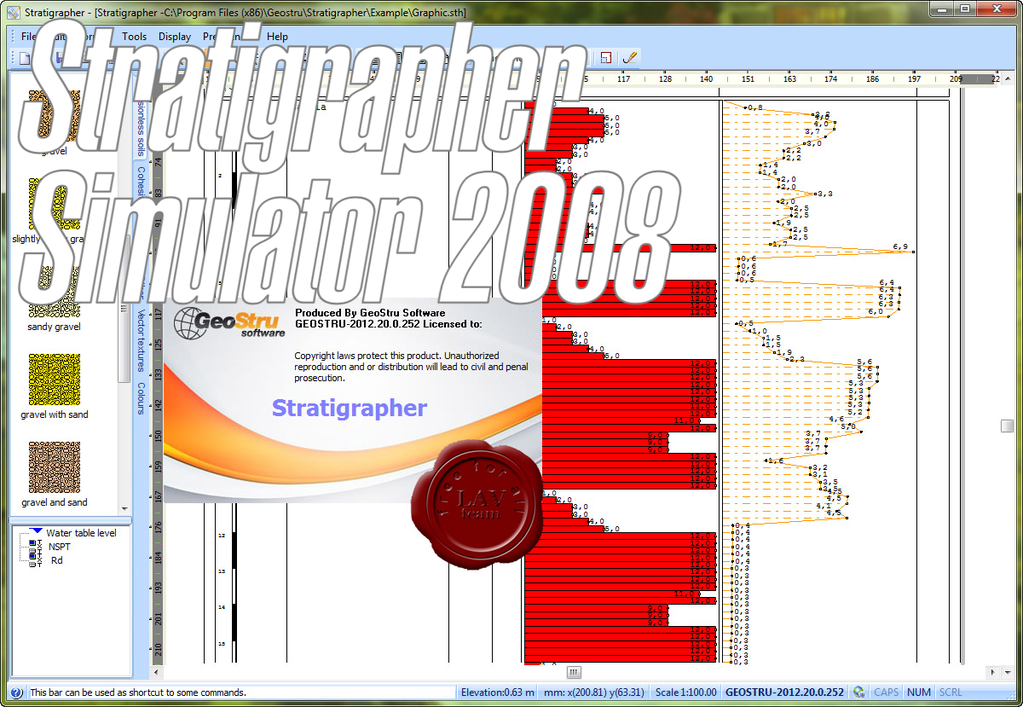The height and width of the screenshot is (707, 1023).
Task: Click the small square button at right edge
Action: pos(1007,426)
